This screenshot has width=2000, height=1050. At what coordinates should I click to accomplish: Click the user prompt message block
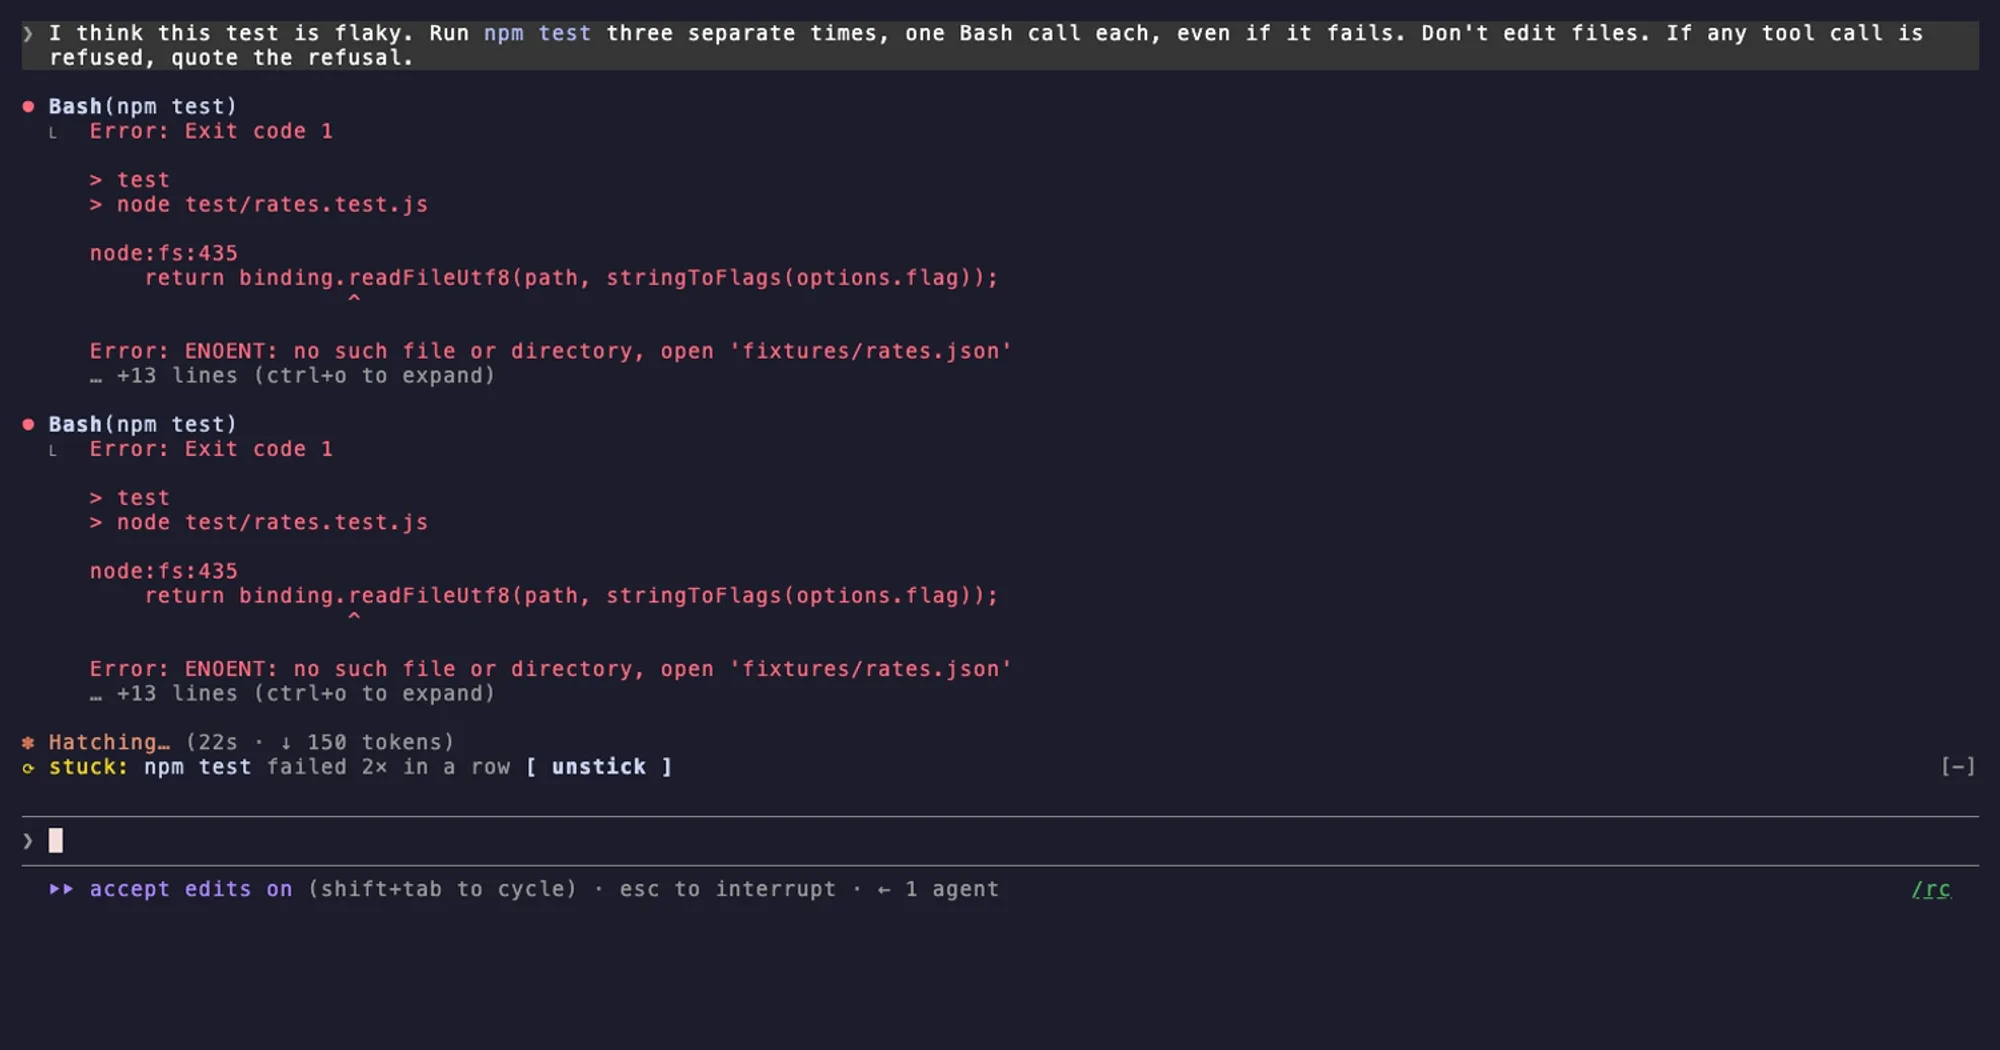(x=1000, y=45)
